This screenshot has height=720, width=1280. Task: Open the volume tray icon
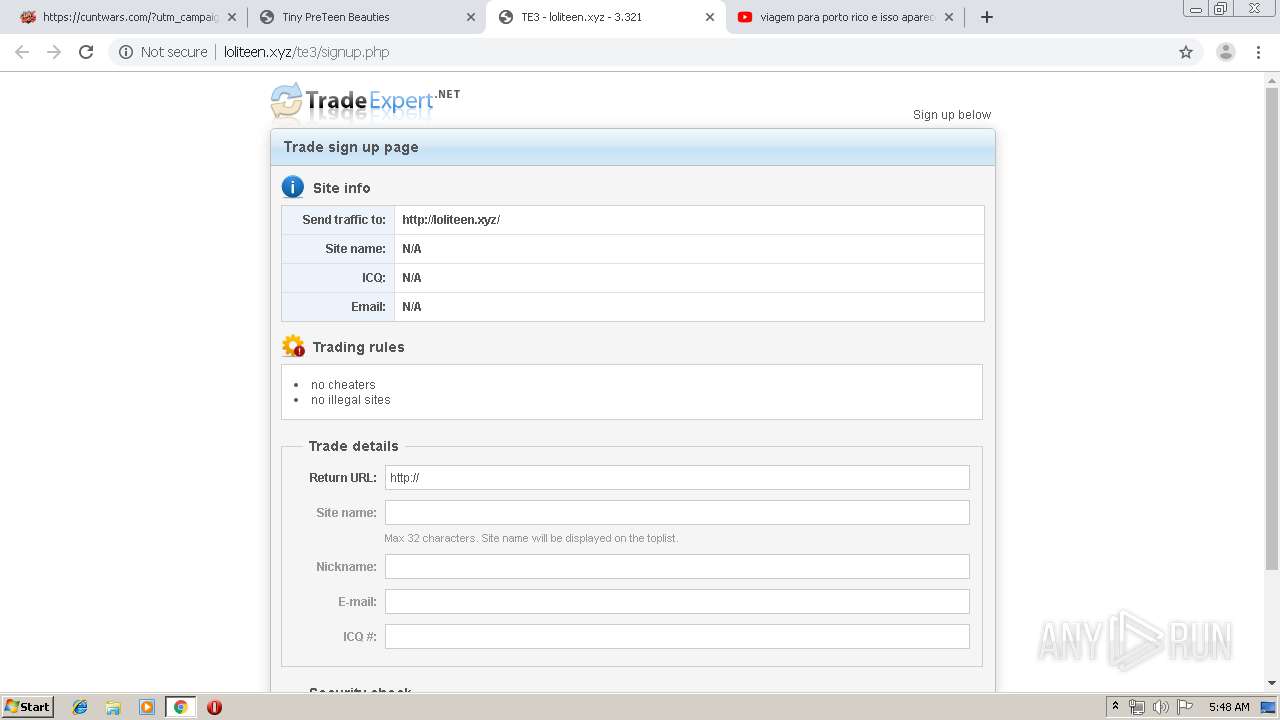point(1160,707)
